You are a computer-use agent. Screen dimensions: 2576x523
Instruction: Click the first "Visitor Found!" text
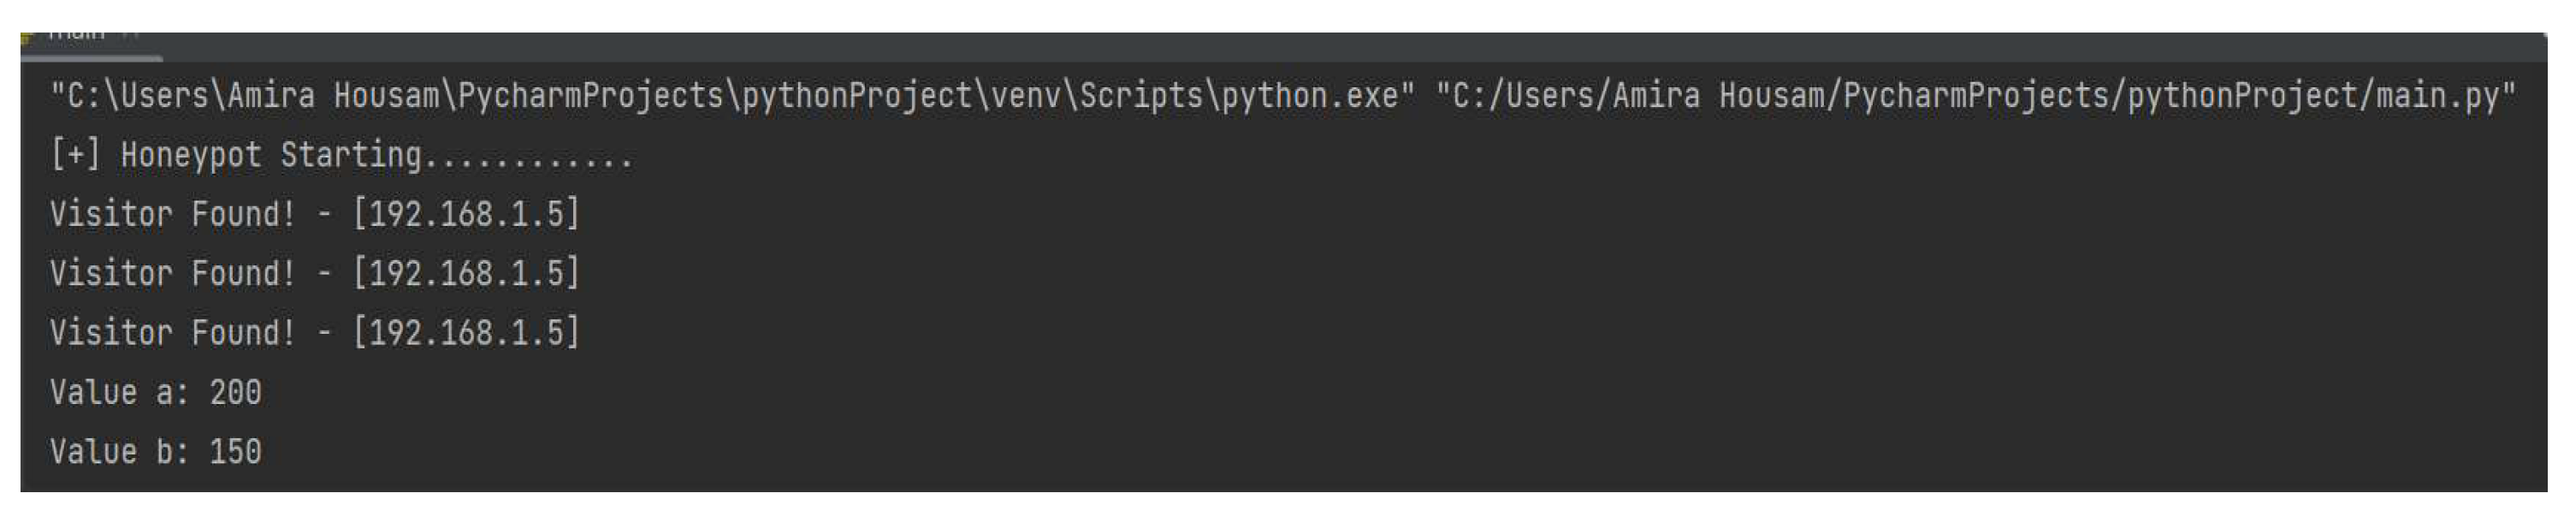tap(173, 214)
